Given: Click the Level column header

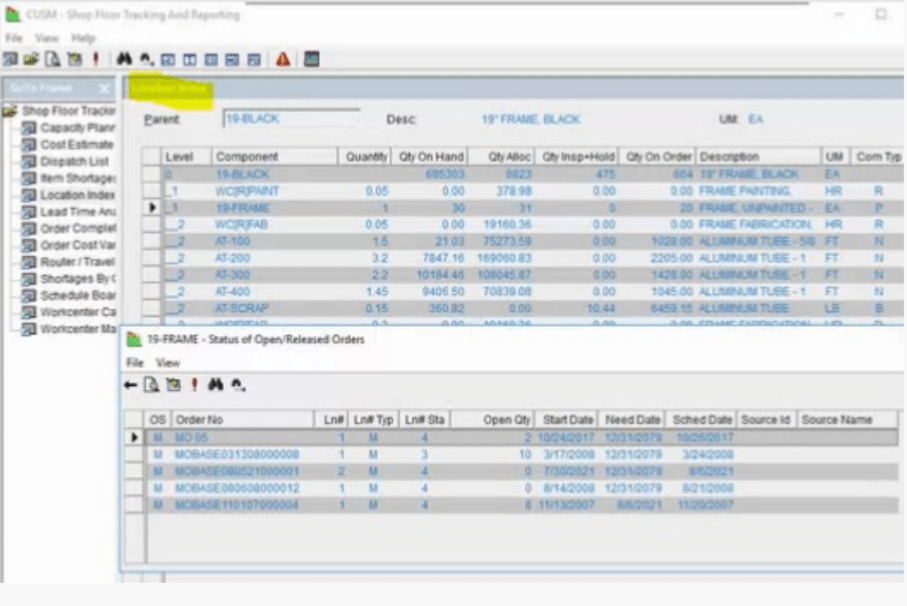Looking at the screenshot, I should (x=186, y=157).
